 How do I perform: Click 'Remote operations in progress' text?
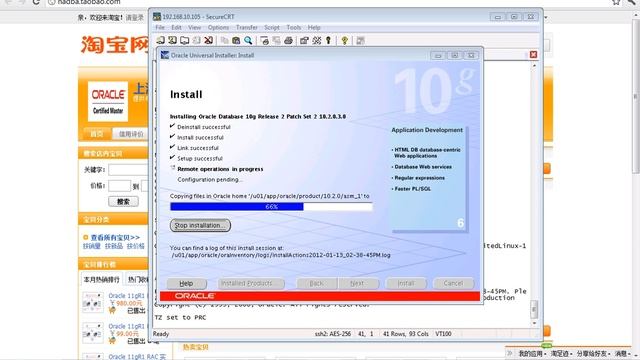[x=220, y=169]
